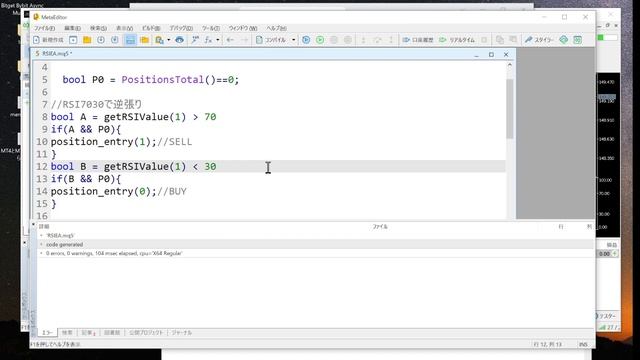Select the RSIEA.mq5 document tab
Image resolution: width=640 pixels, height=360 pixels.
tap(54, 53)
